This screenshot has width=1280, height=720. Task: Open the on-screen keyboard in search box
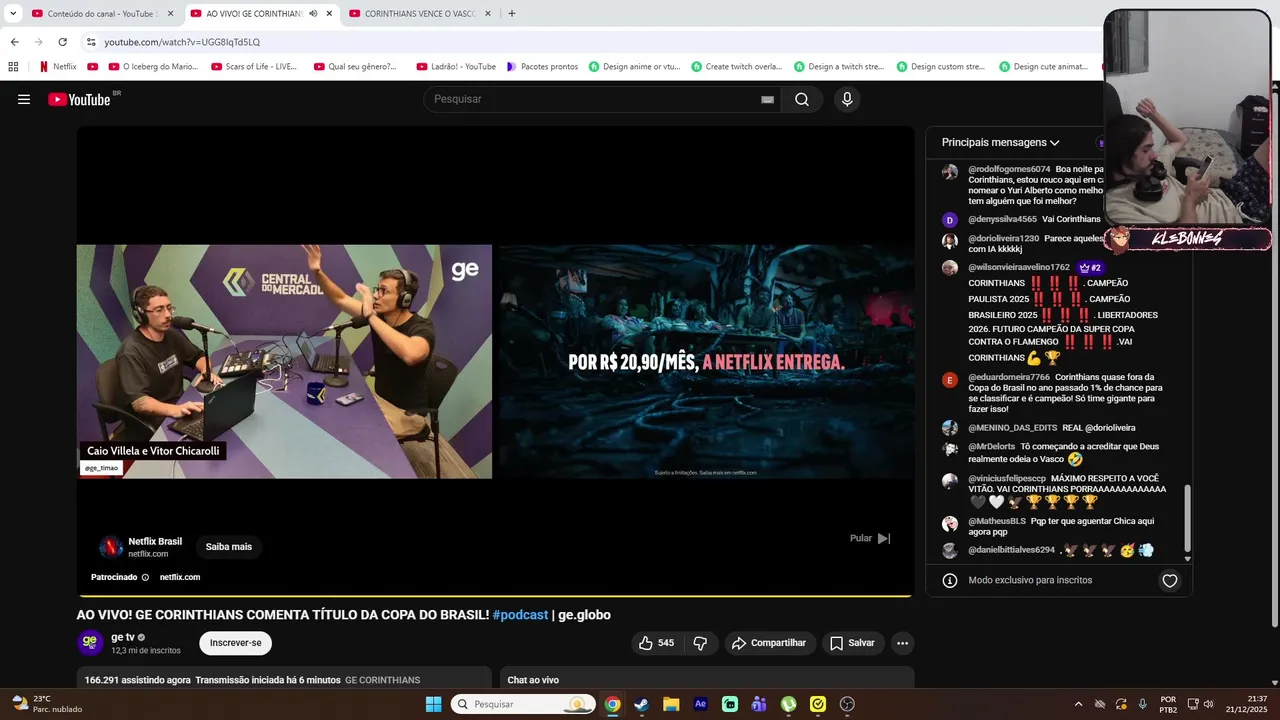click(767, 99)
